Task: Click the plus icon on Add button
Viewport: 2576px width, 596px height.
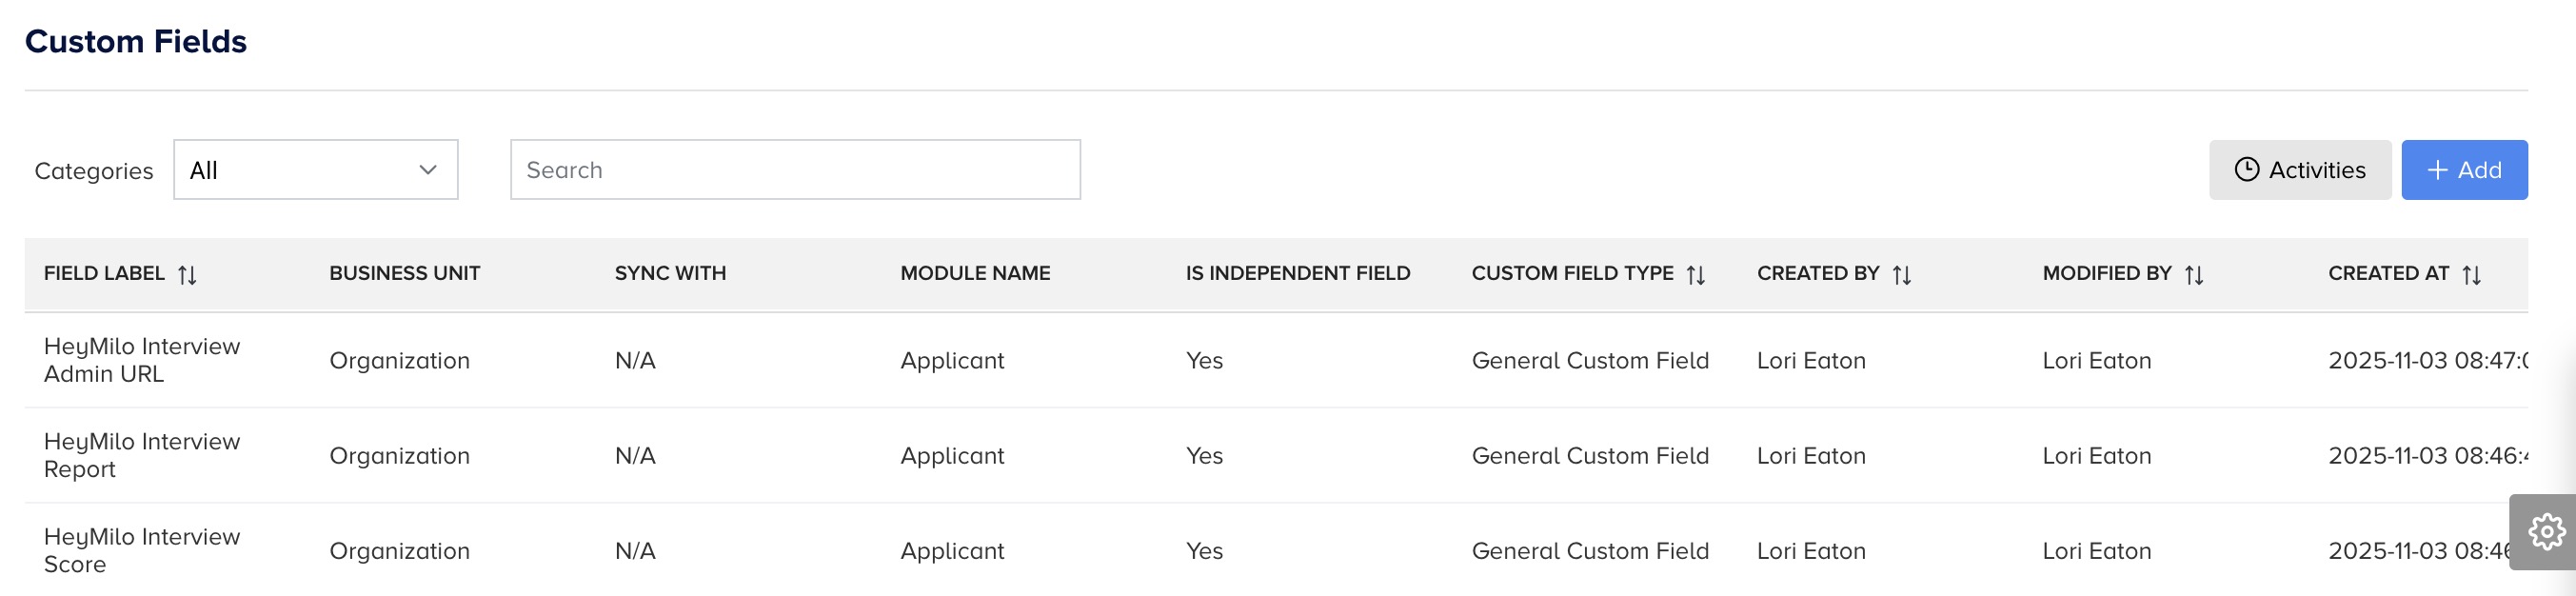Action: tap(2437, 170)
